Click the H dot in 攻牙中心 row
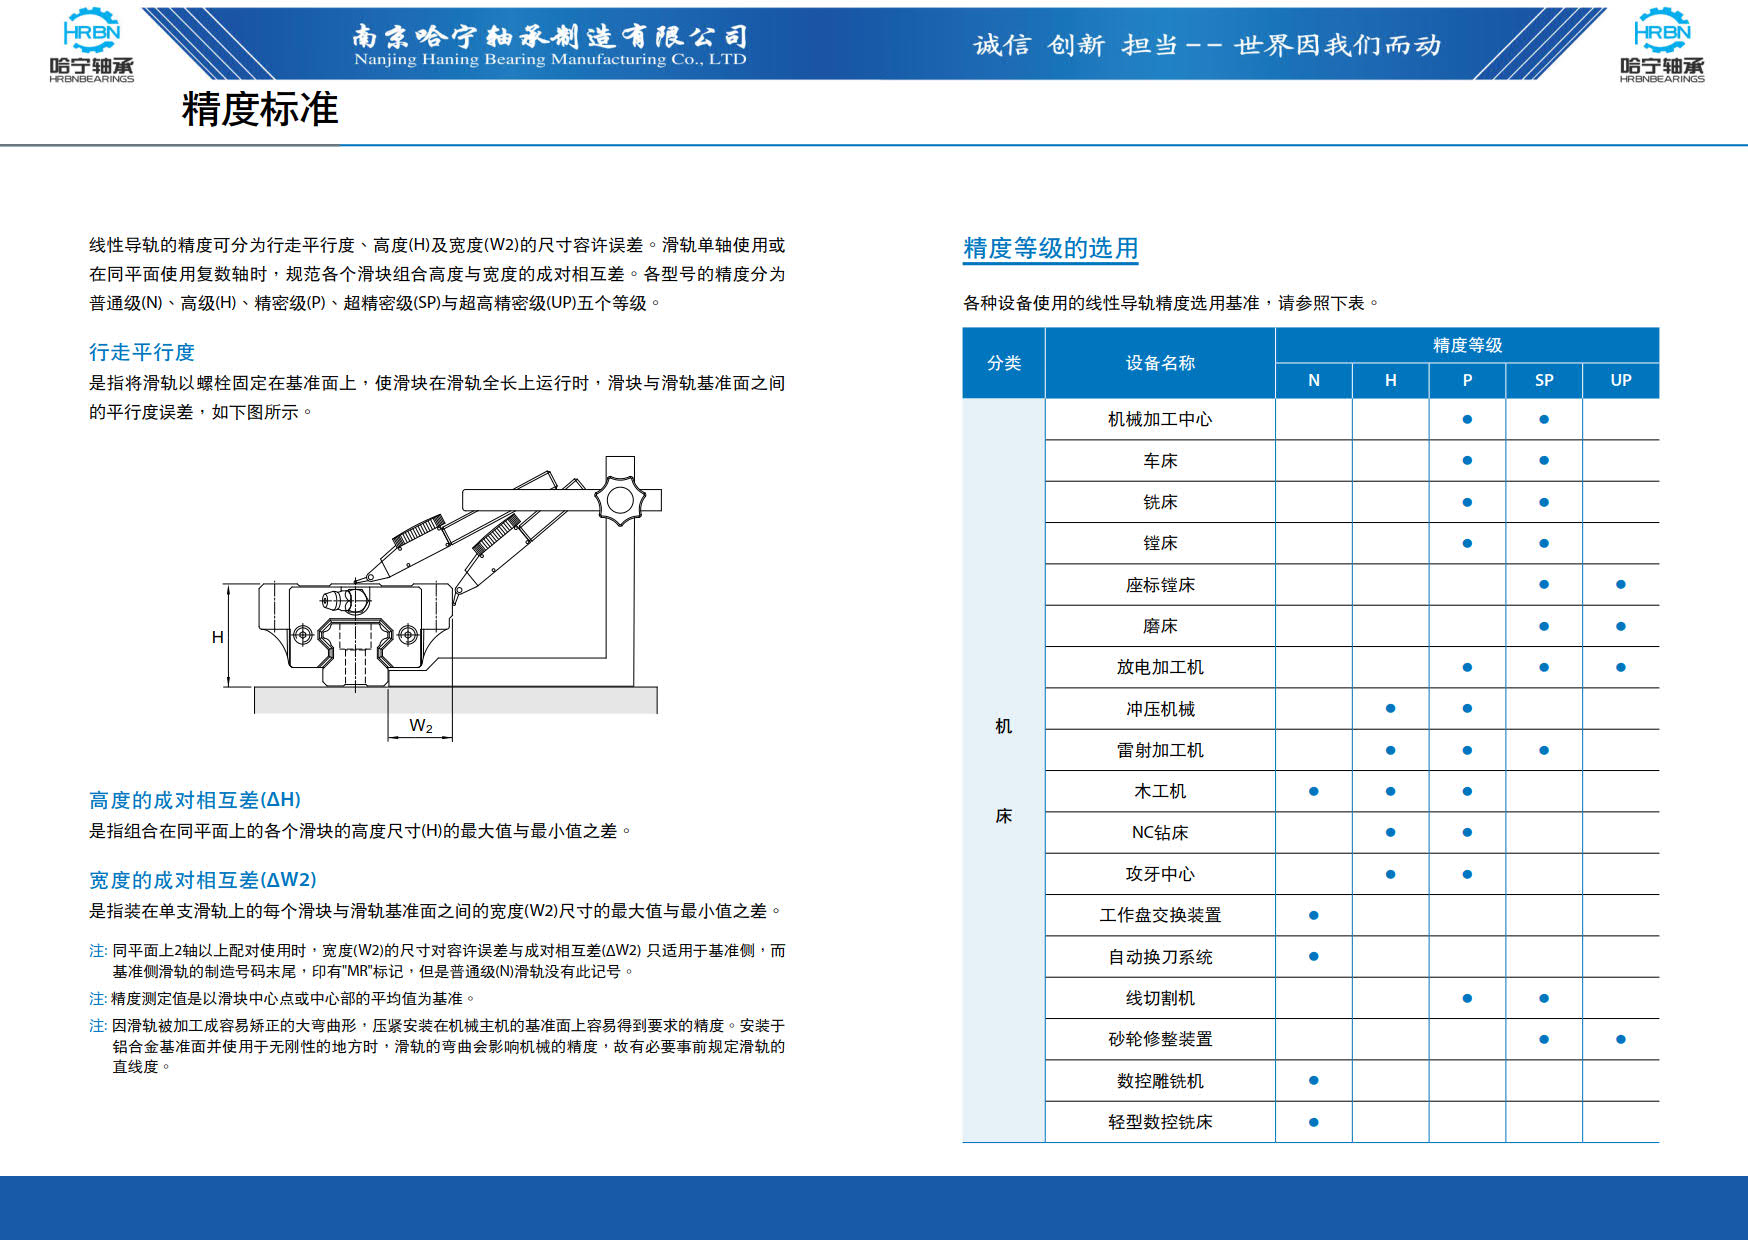Screen dimensions: 1748x1240 [1390, 874]
